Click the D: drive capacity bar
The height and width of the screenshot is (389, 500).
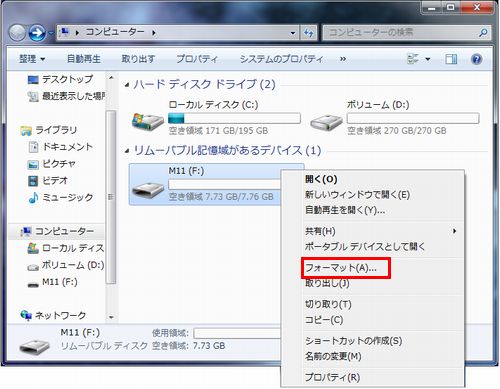coord(413,118)
